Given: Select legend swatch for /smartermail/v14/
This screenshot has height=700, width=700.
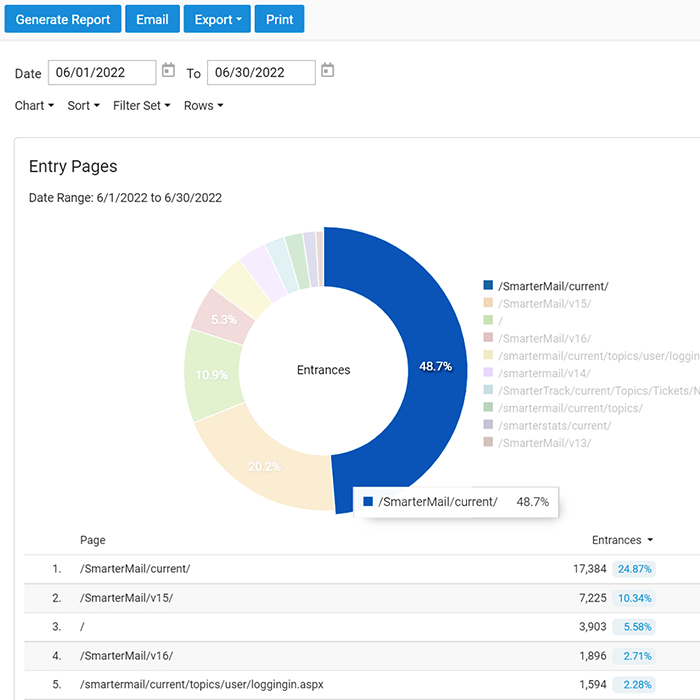Looking at the screenshot, I should [x=488, y=372].
